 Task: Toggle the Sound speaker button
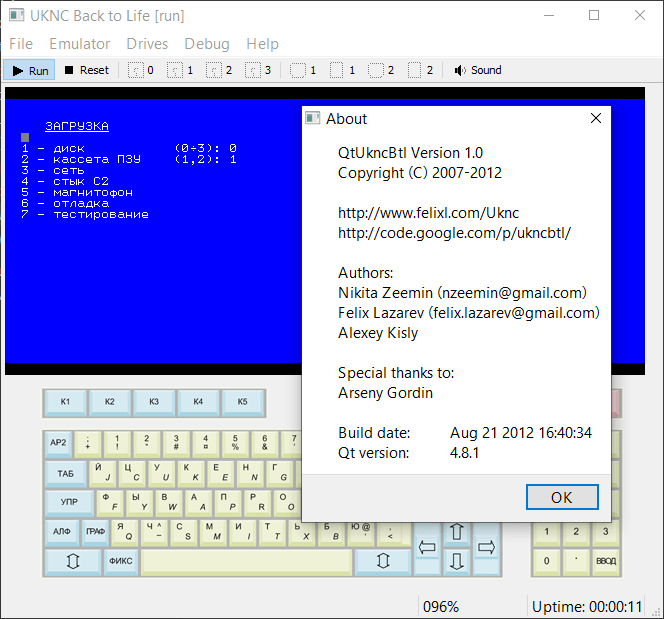[478, 70]
